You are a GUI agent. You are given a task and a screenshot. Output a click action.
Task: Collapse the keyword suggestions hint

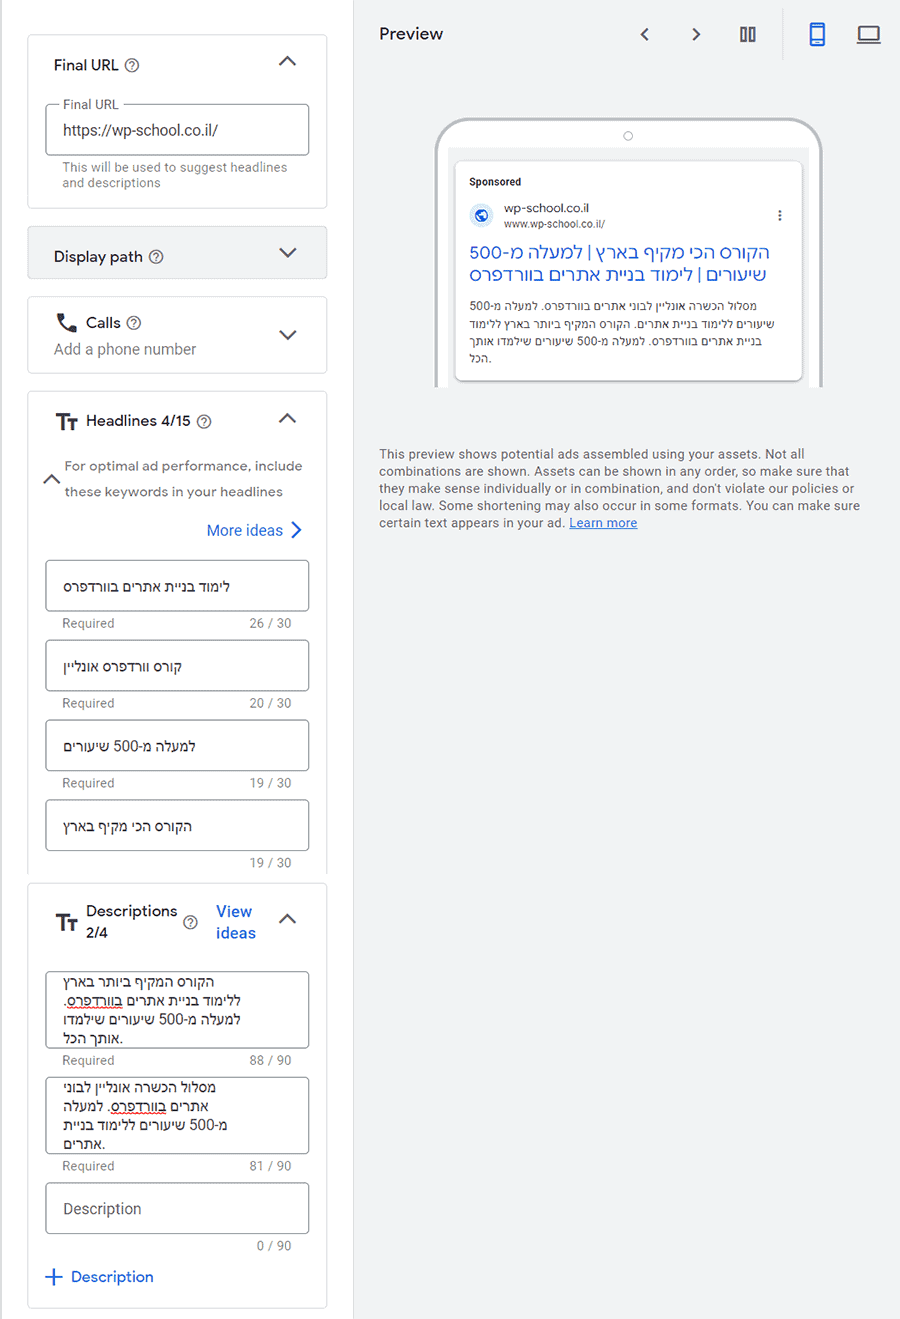[x=51, y=479]
